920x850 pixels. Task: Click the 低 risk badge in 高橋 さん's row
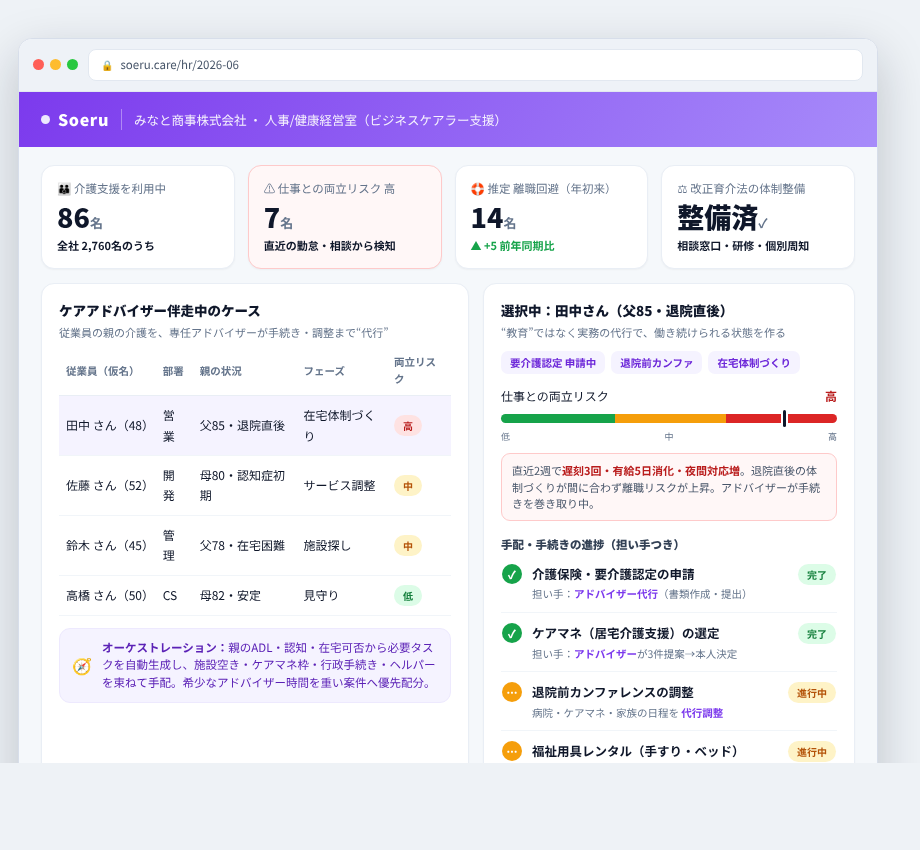click(x=408, y=596)
